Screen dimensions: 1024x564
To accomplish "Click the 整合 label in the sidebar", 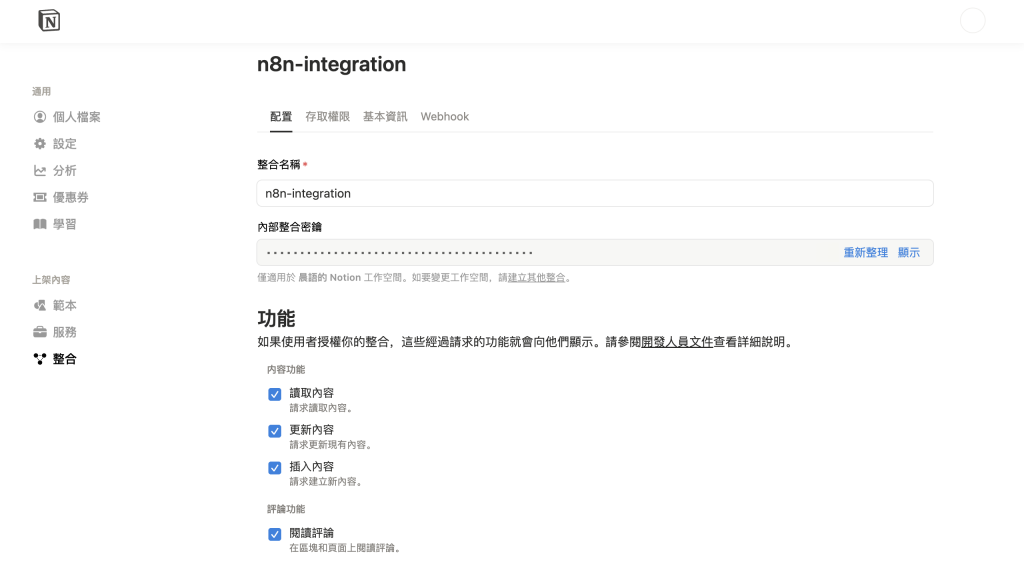I will 65,358.
